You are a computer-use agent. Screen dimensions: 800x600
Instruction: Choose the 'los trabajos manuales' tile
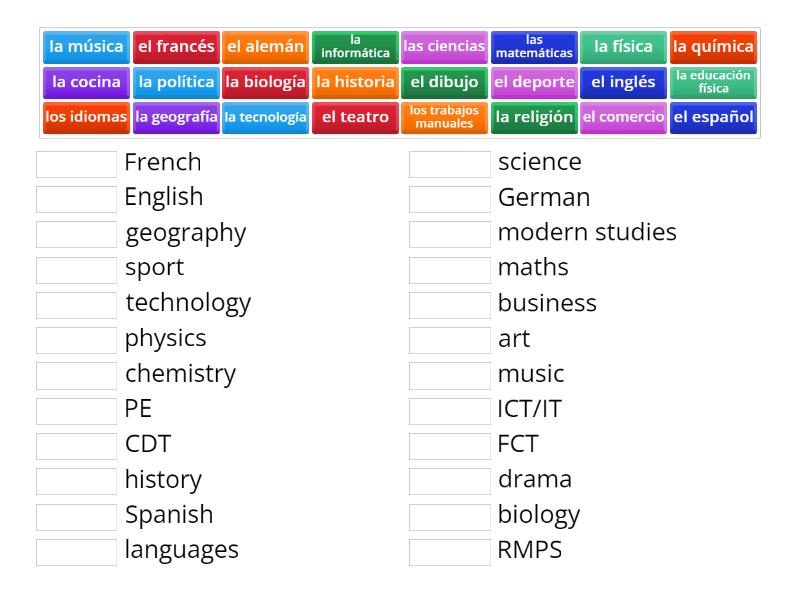coord(445,117)
